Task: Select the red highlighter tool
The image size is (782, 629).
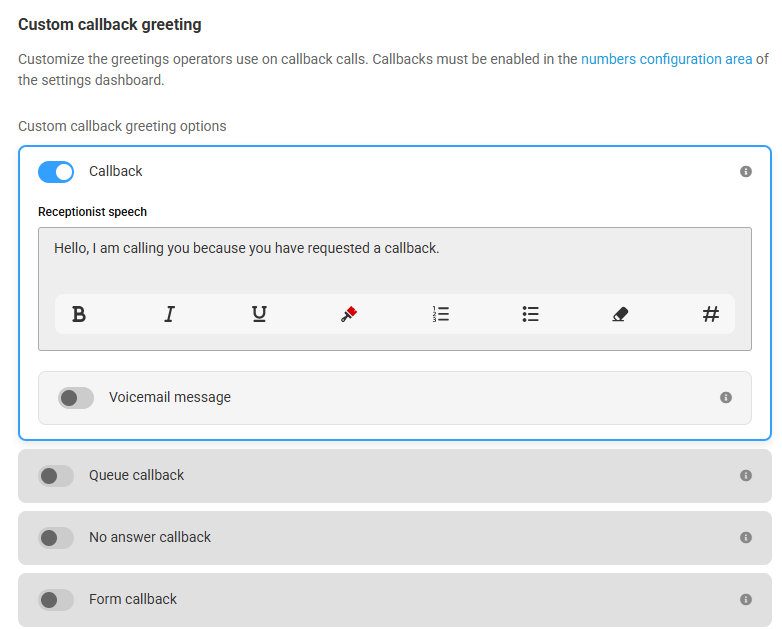Action: coord(349,314)
